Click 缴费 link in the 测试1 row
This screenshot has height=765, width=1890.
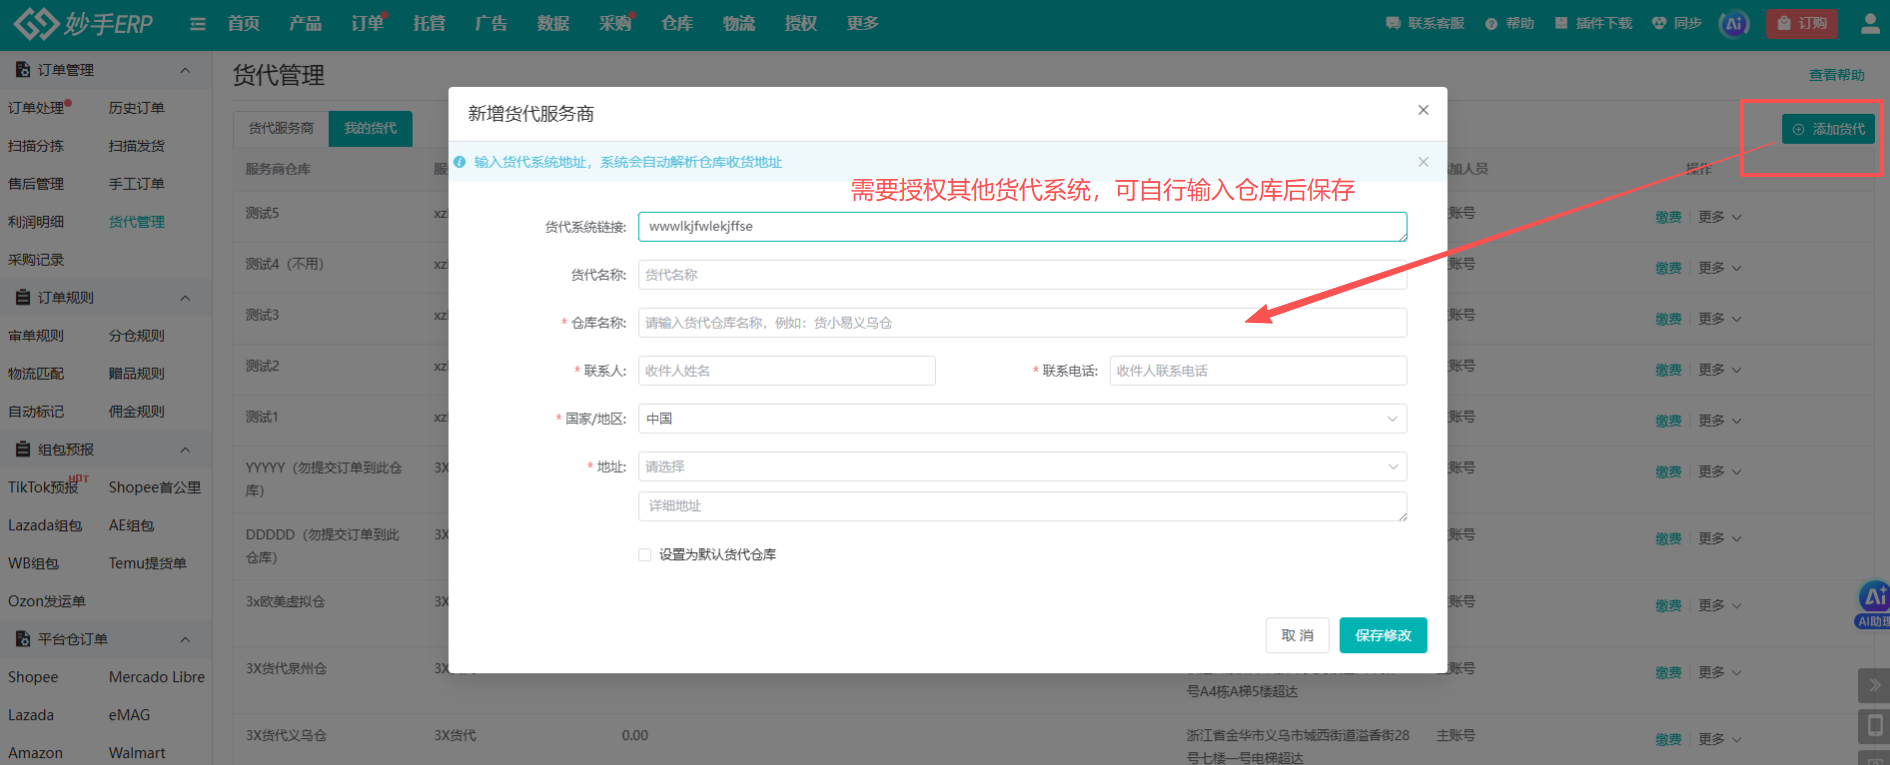coord(1668,421)
